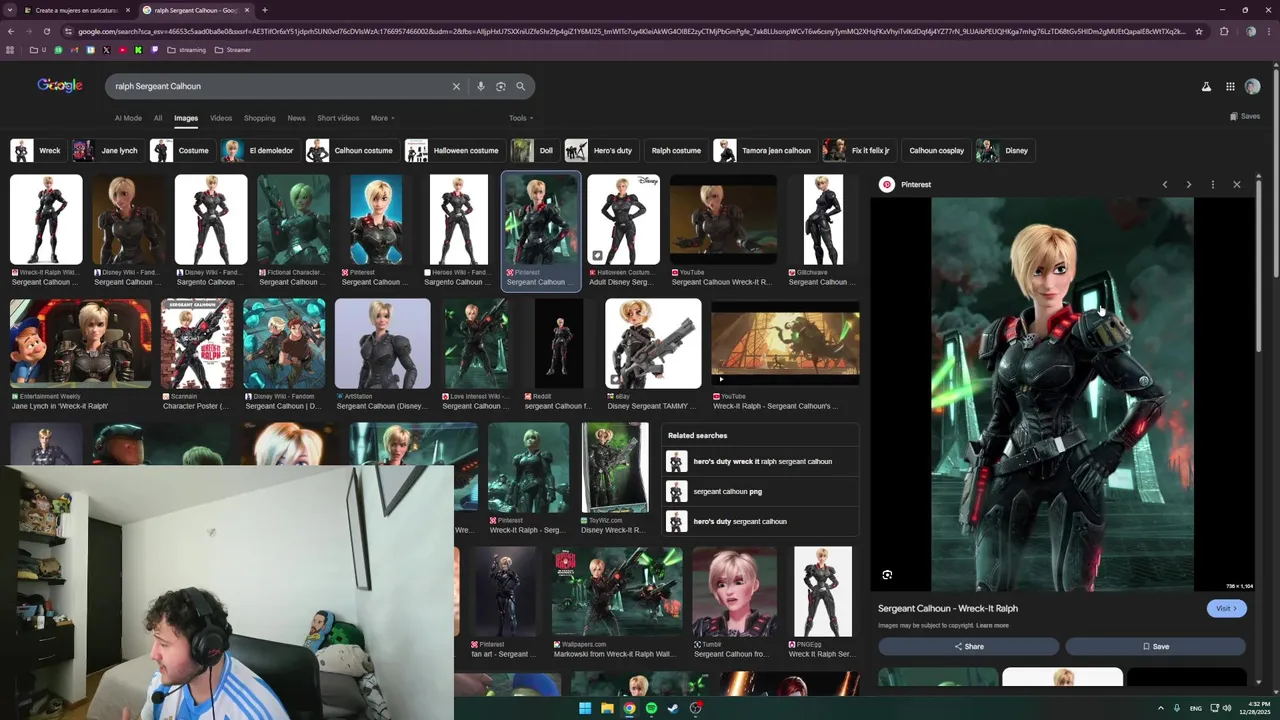
Task: Select the 'Fix it felix jr' filter chip
Action: 858,151
